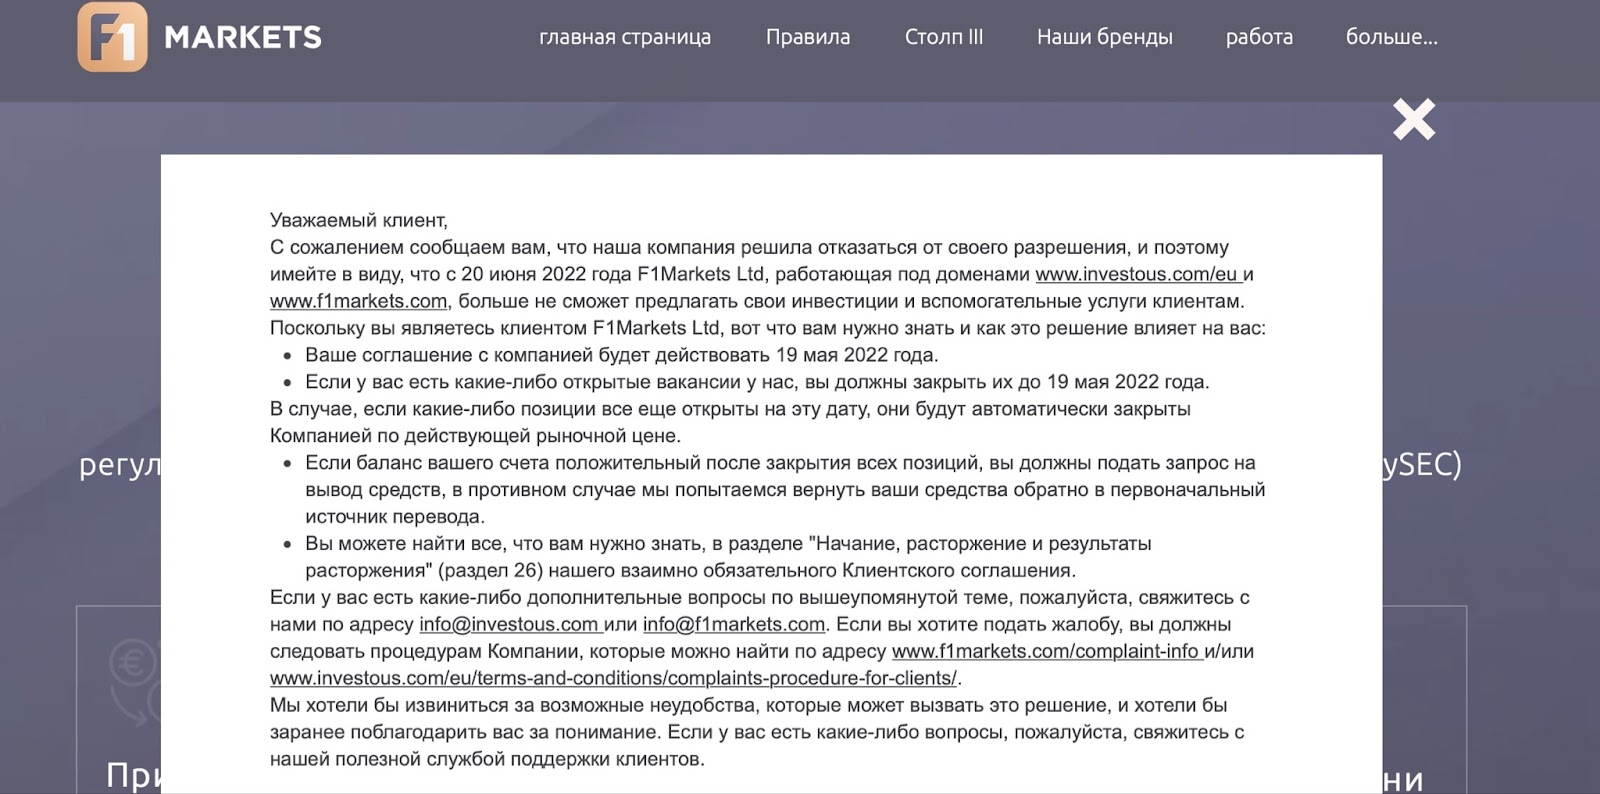Open investous complaints-procedure-for-clients link
The height and width of the screenshot is (794, 1600).
point(614,678)
